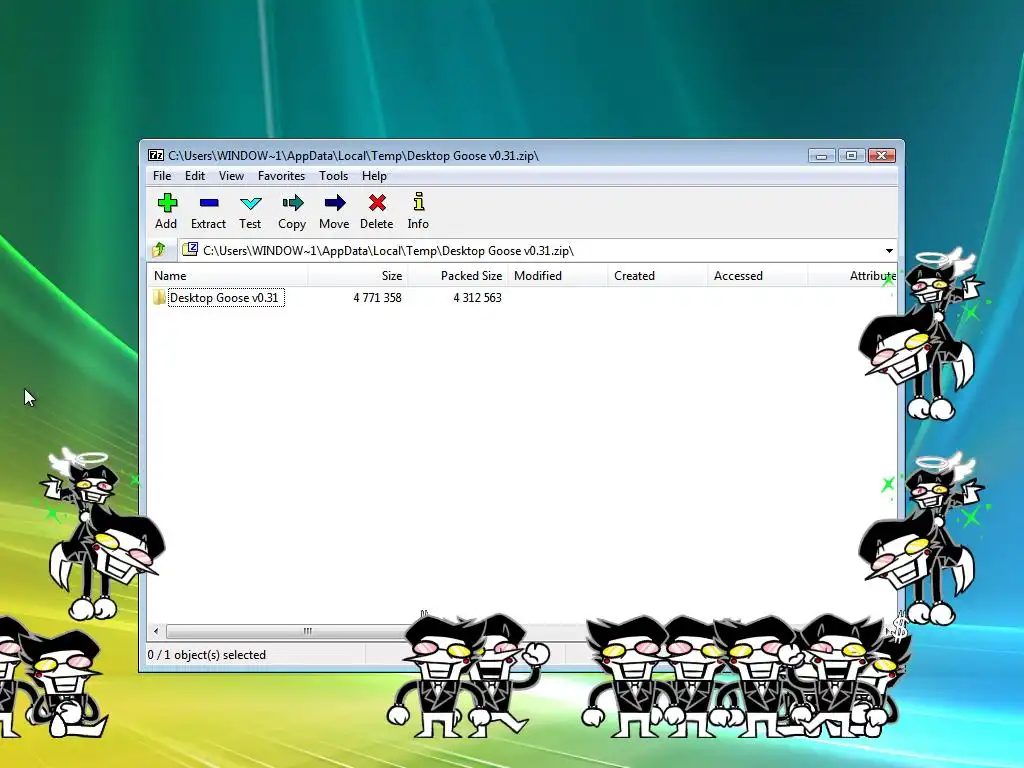Image resolution: width=1024 pixels, height=768 pixels.
Task: Click the Extract toolbar icon
Action: point(208,203)
